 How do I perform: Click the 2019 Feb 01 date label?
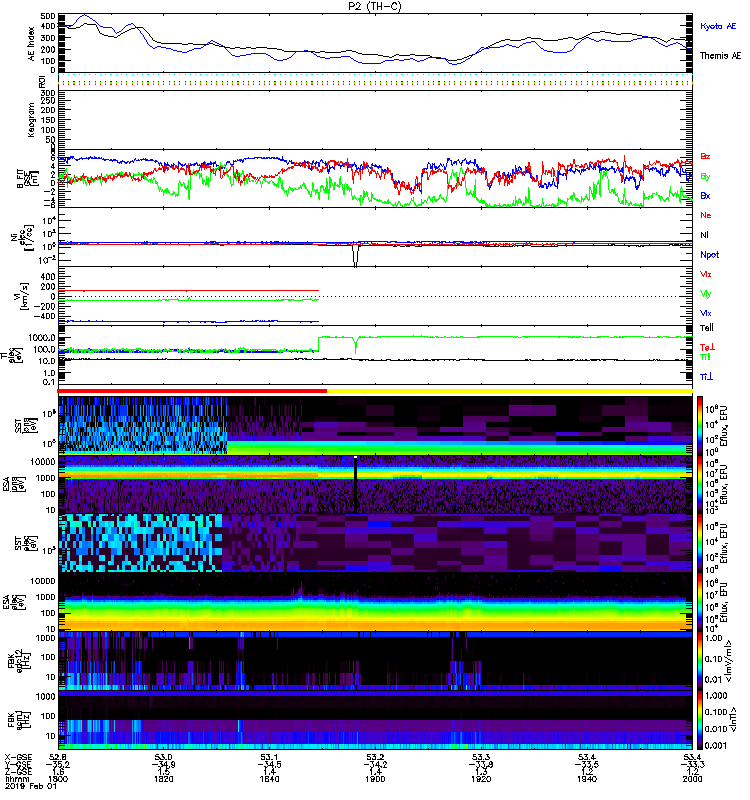click(31, 787)
